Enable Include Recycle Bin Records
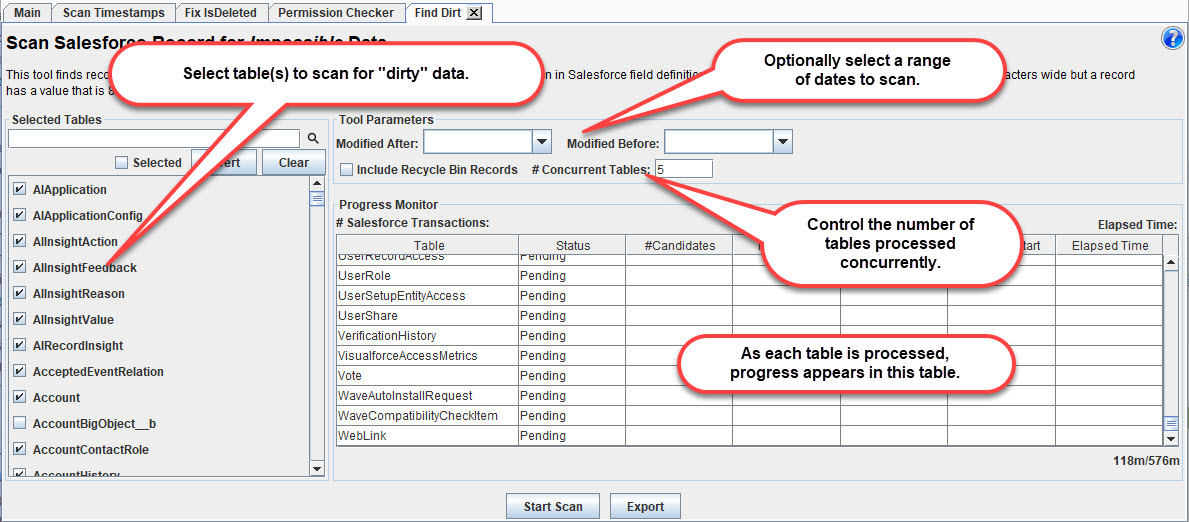Image resolution: width=1189 pixels, height=522 pixels. point(347,169)
